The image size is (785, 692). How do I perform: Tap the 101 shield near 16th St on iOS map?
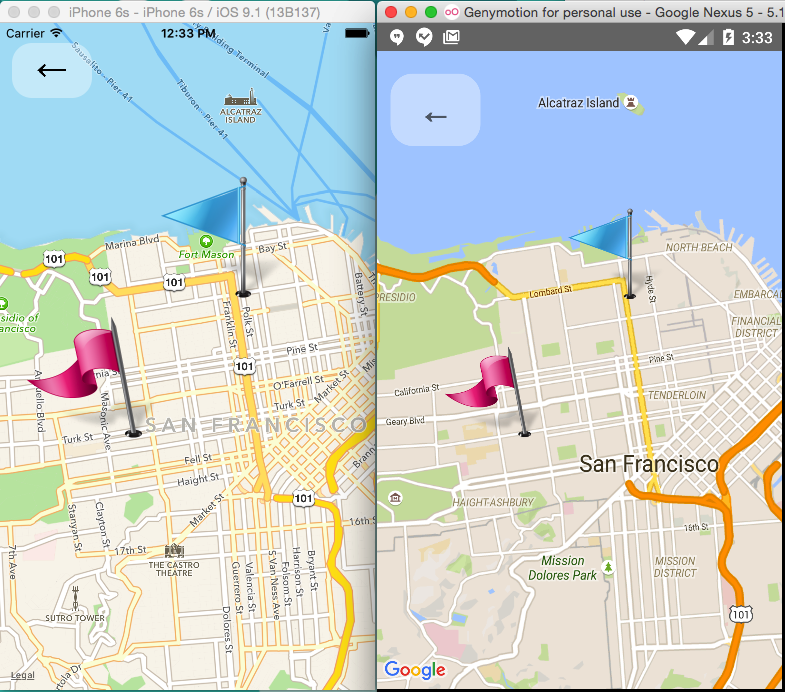tap(303, 499)
